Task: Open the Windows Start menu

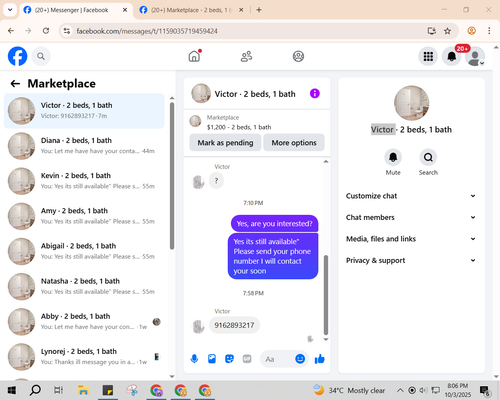Action: coord(12,390)
